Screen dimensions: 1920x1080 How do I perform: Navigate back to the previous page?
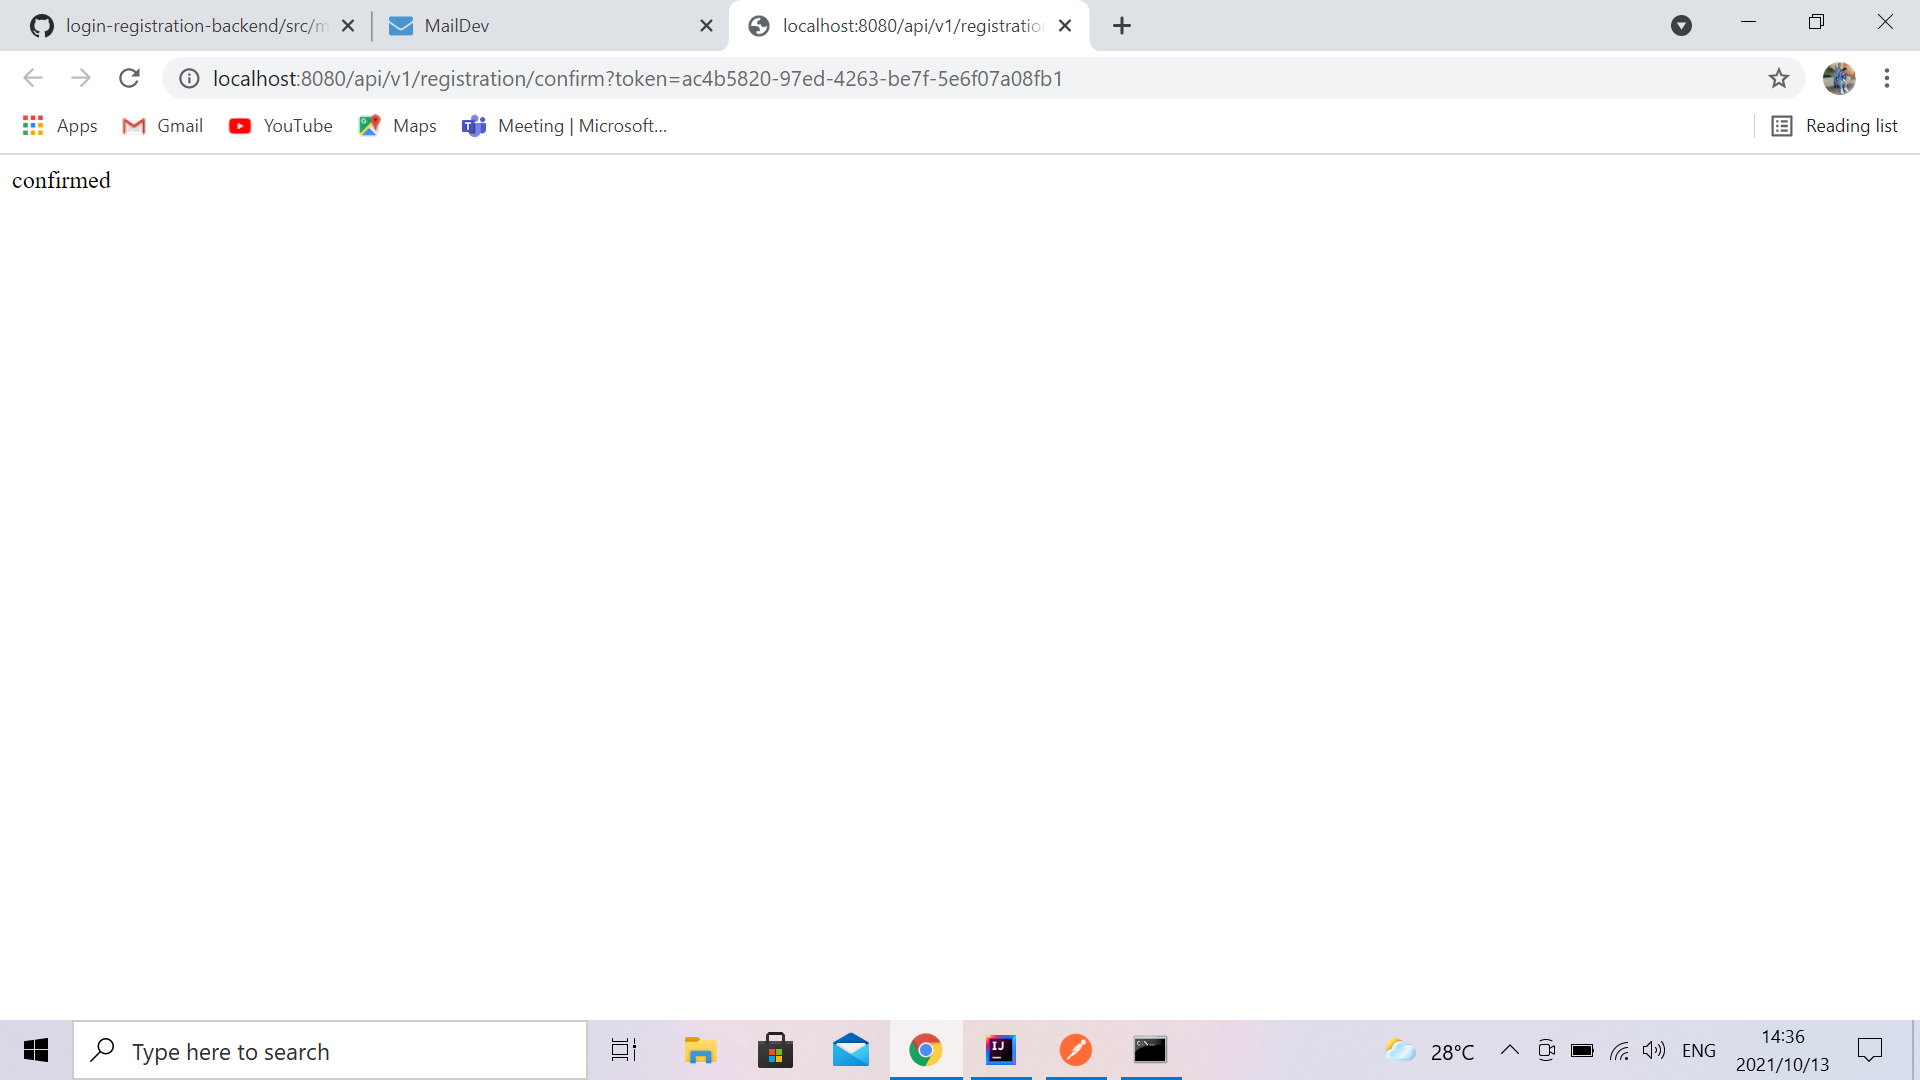coord(33,78)
